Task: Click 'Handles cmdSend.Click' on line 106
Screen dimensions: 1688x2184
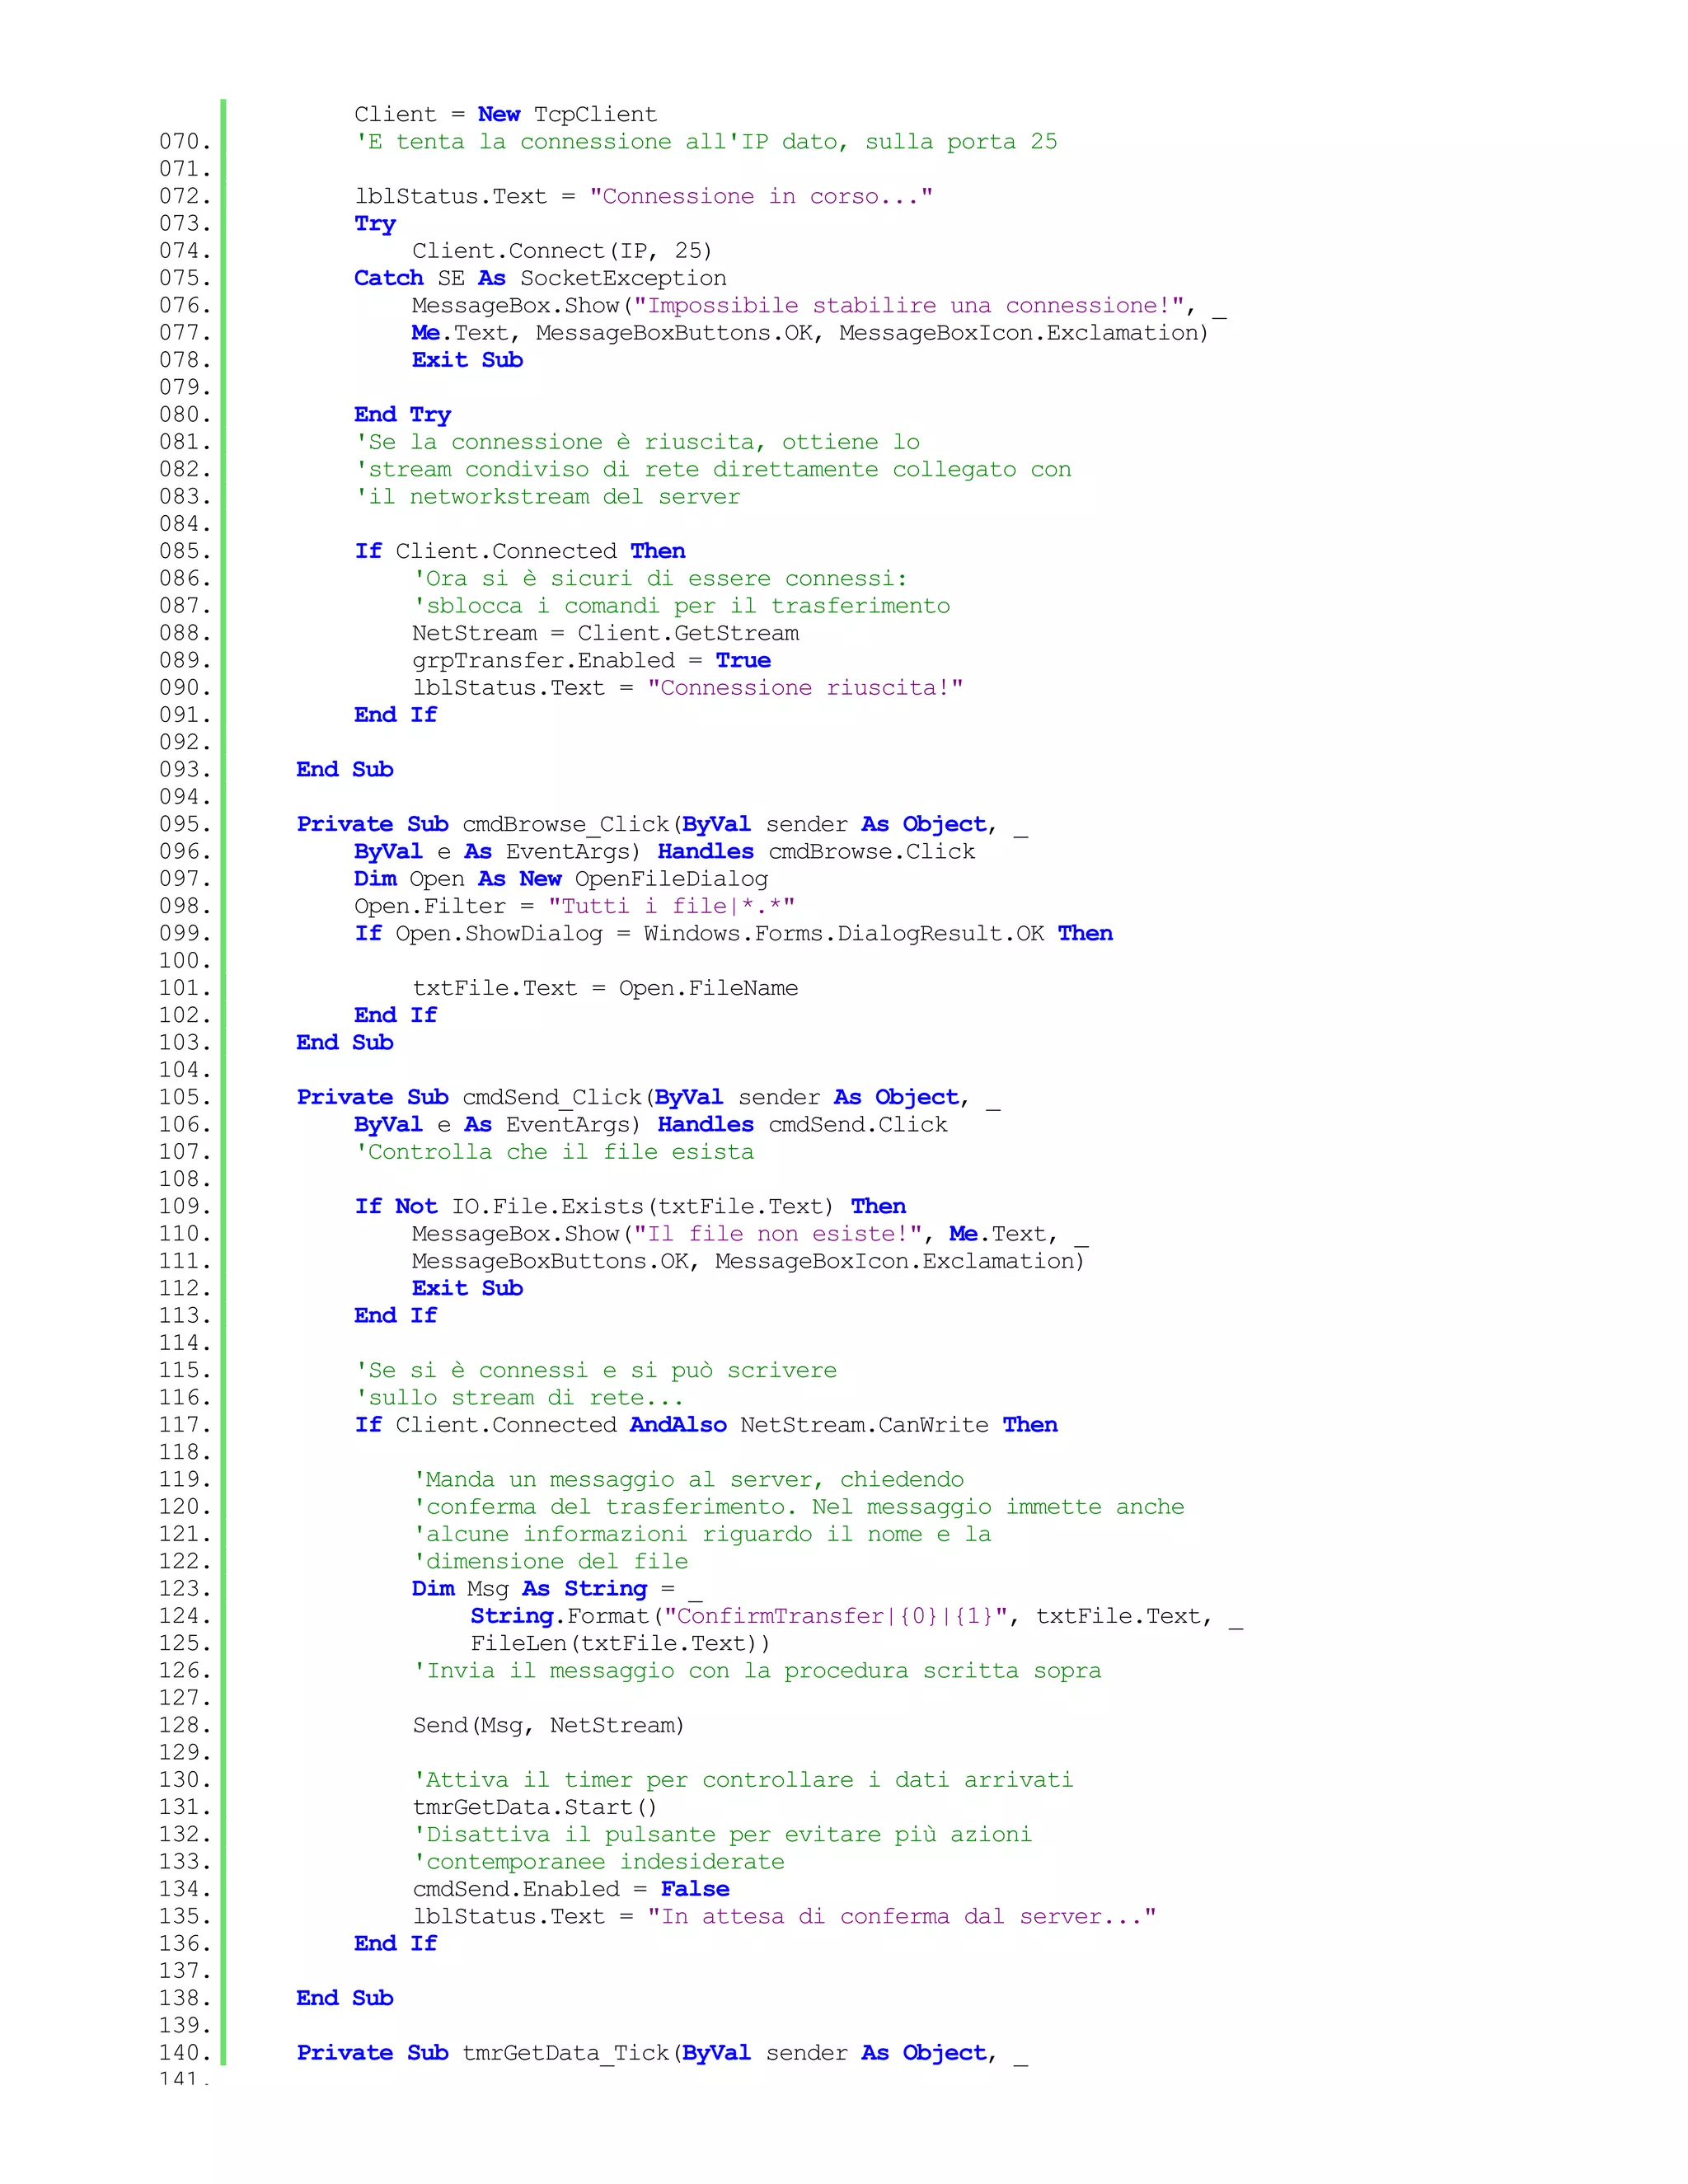Action: point(802,1124)
